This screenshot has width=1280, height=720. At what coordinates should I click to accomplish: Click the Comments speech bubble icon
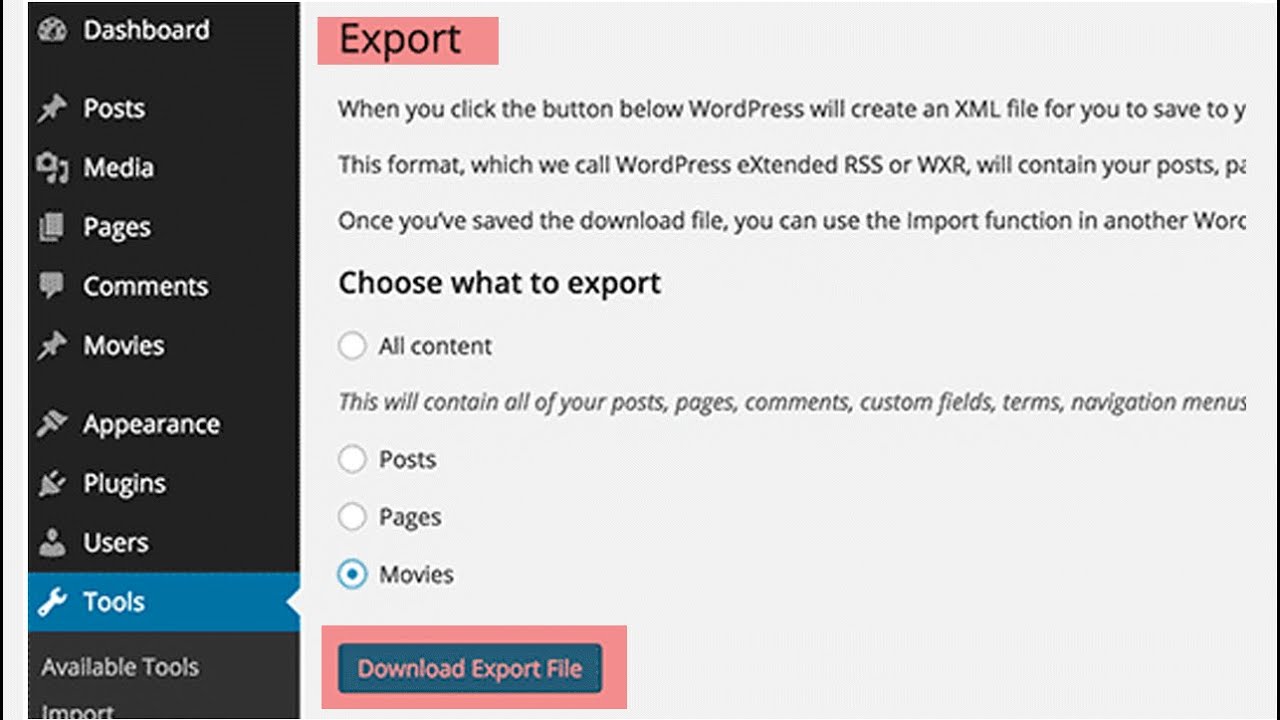51,286
